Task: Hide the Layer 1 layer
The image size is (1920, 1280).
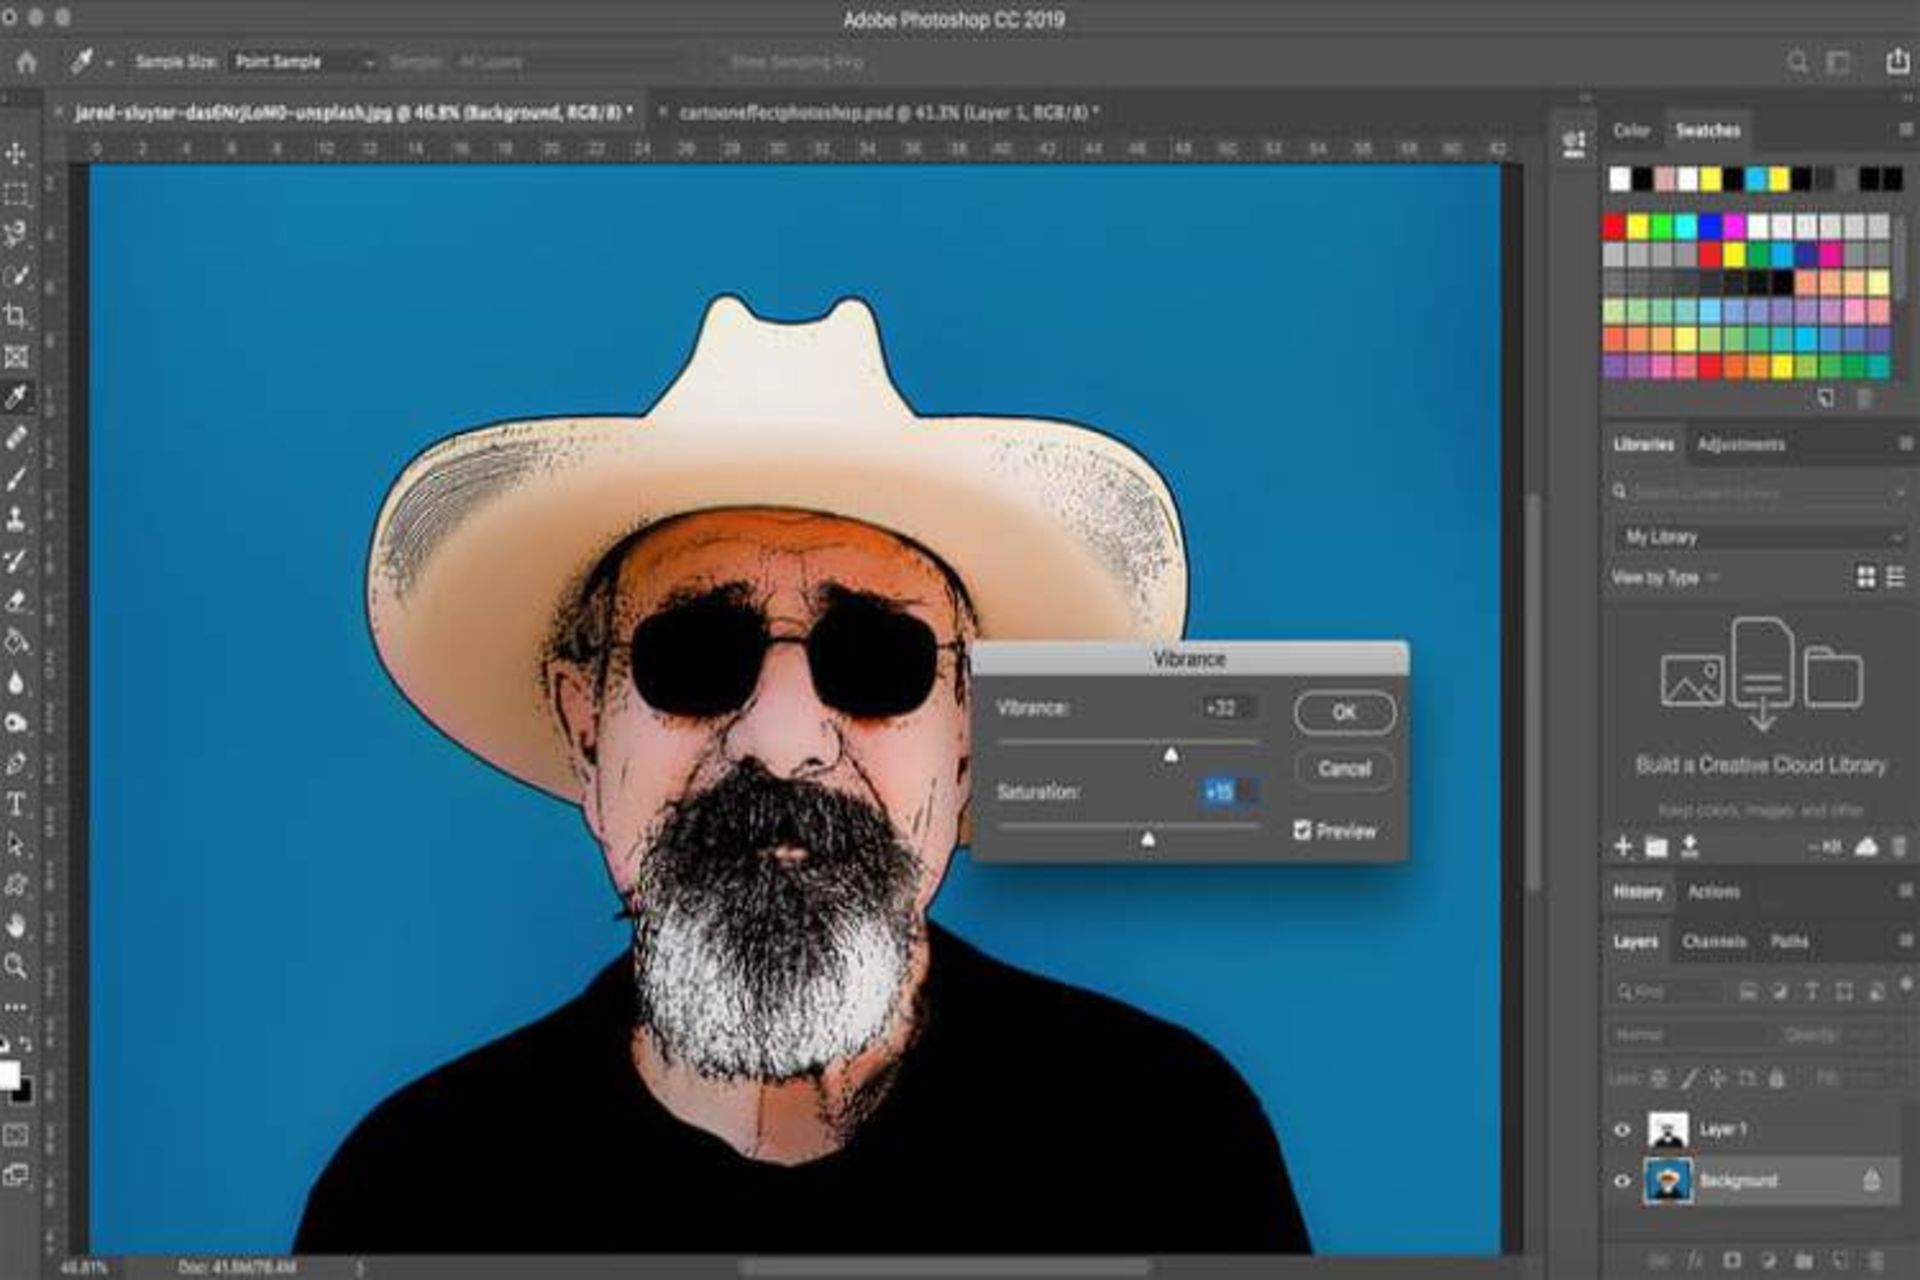Action: tap(1622, 1130)
